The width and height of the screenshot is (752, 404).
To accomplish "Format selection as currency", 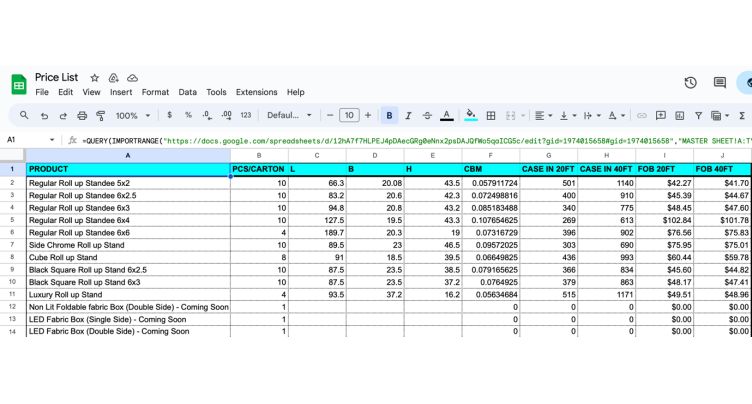I will [x=169, y=115].
